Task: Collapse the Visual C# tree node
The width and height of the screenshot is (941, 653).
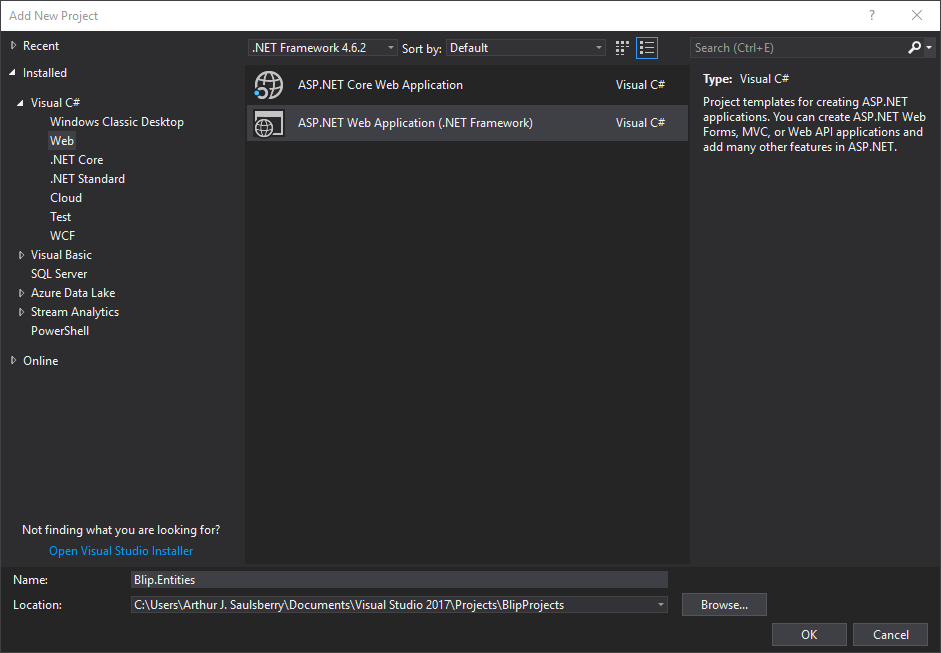Action: (20, 103)
